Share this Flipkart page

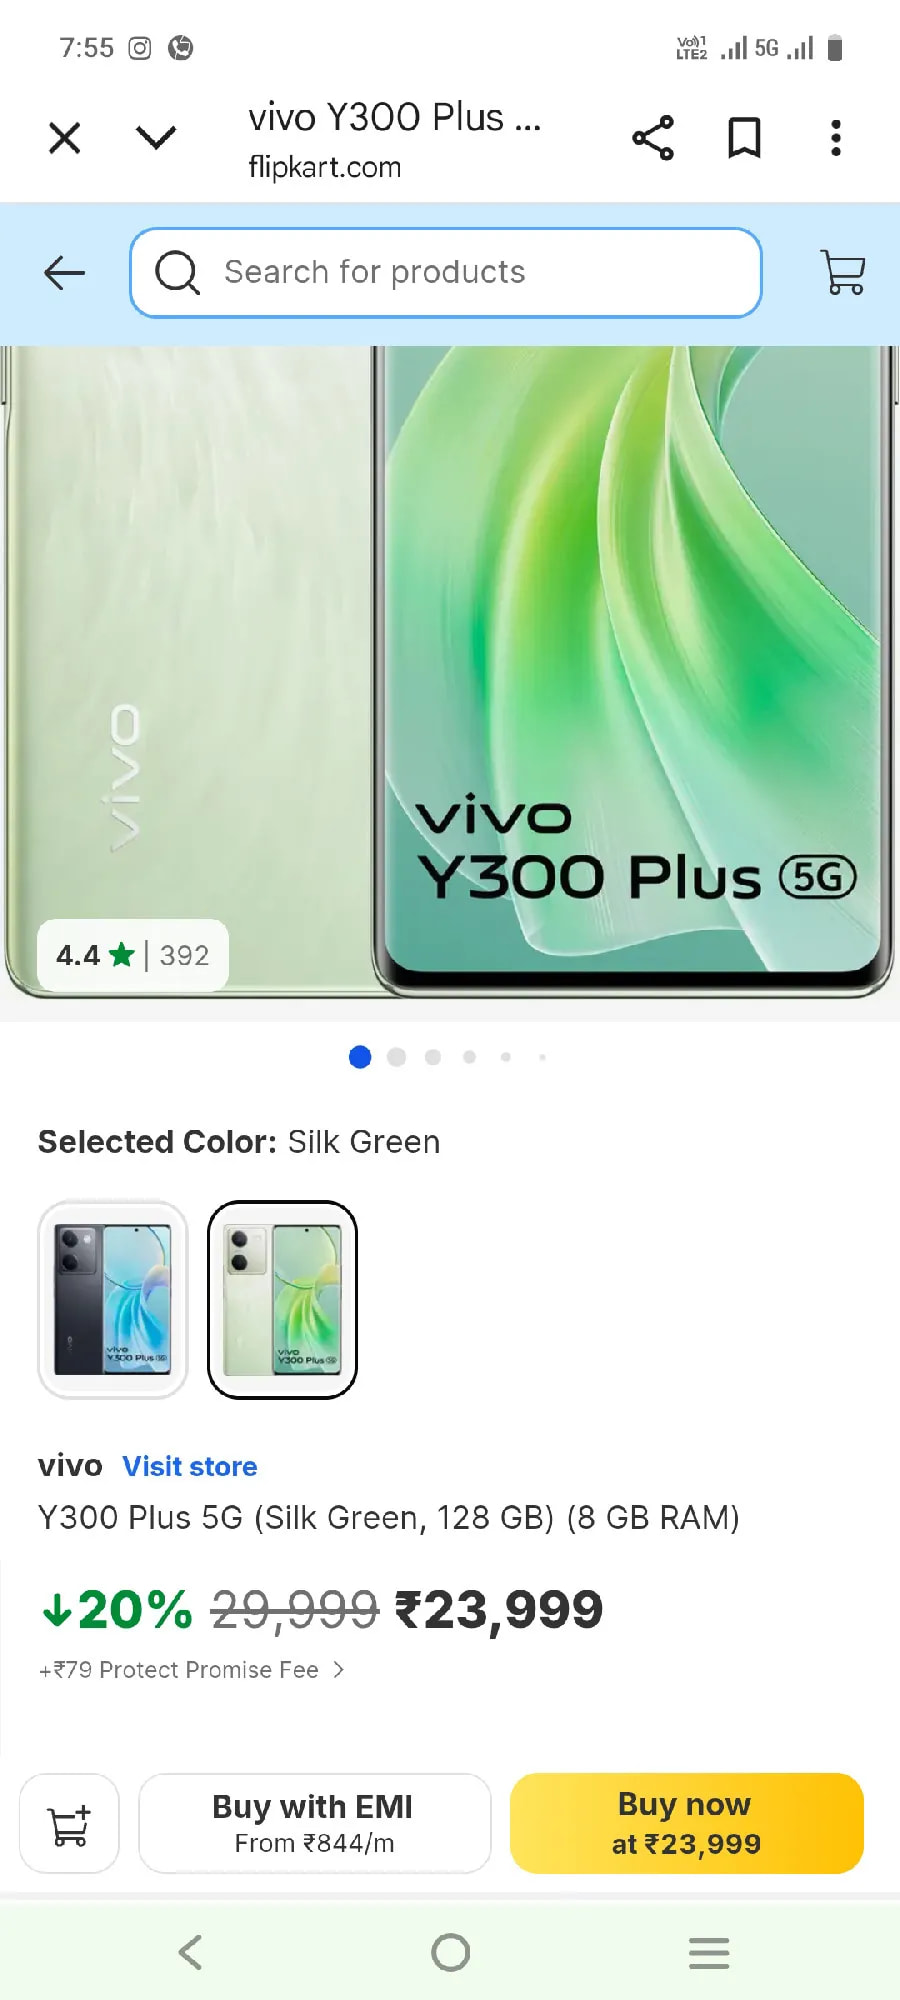click(653, 138)
